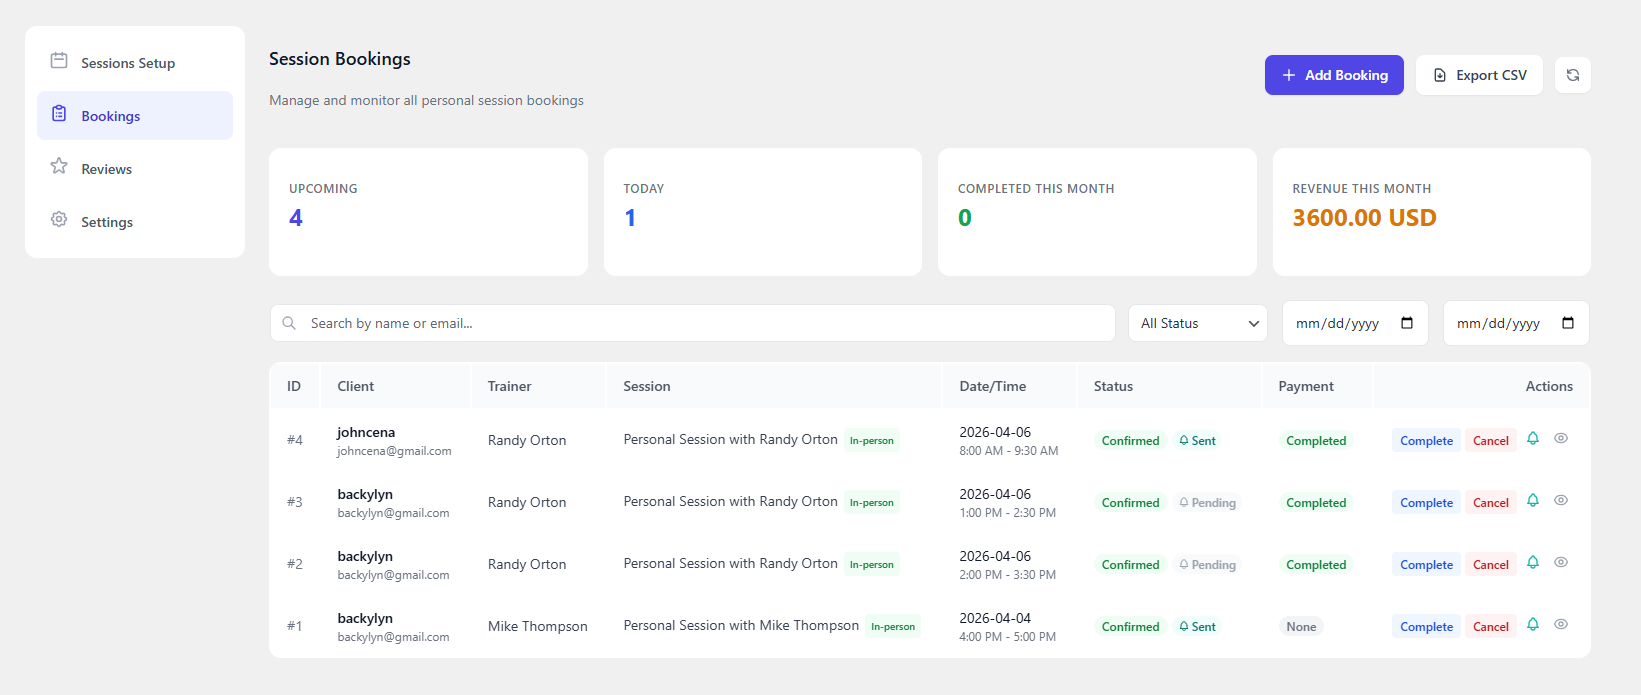The width and height of the screenshot is (1641, 695).
Task: Focus the search by name or email field
Action: click(x=700, y=323)
